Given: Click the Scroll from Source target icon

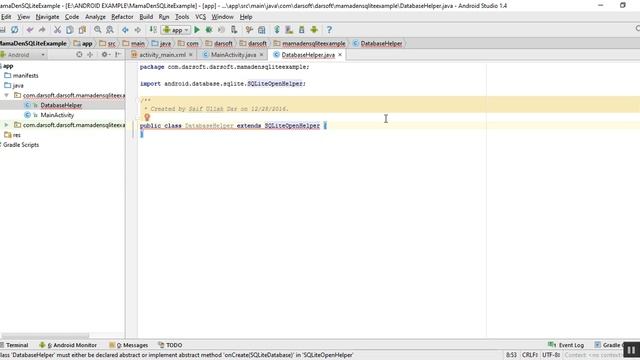Looking at the screenshot, I should pos(79,55).
